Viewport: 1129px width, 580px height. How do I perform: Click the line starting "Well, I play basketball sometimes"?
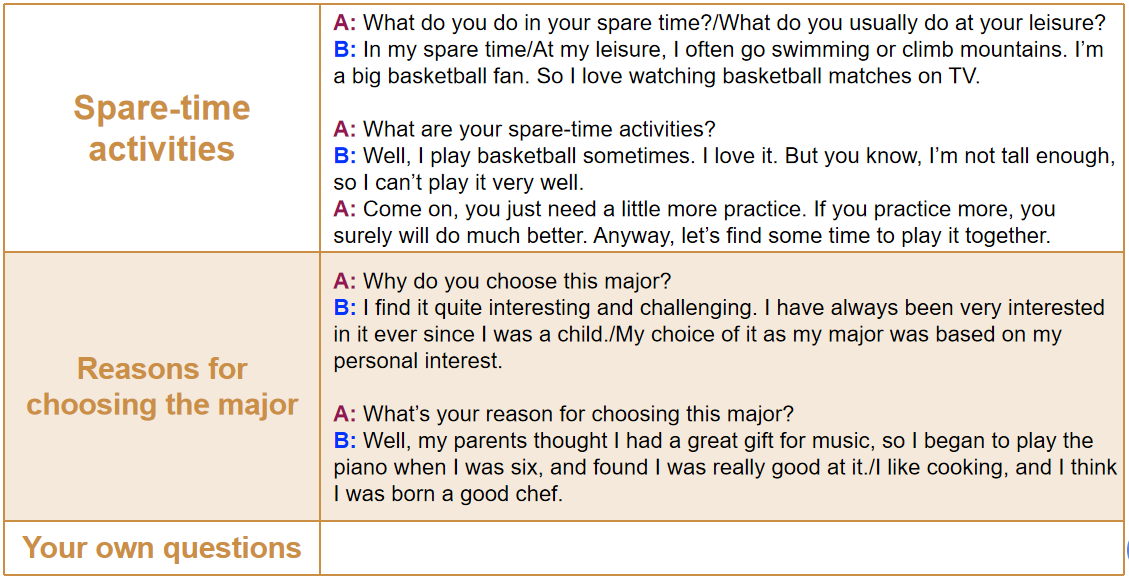click(737, 156)
